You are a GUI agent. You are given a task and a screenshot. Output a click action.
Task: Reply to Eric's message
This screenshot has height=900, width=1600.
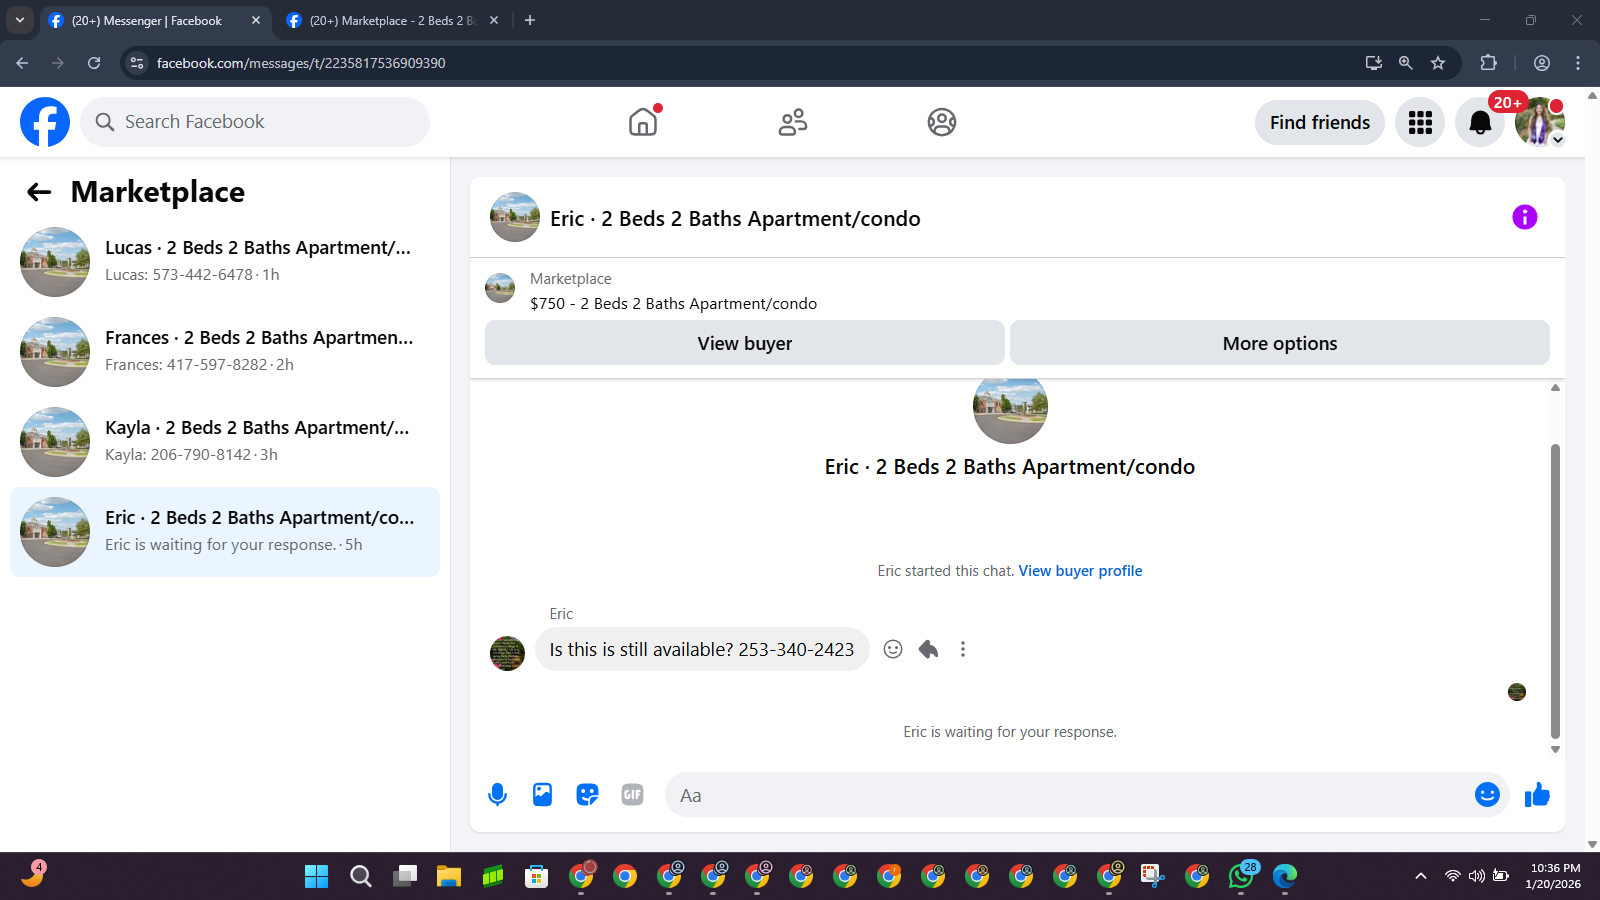click(928, 649)
